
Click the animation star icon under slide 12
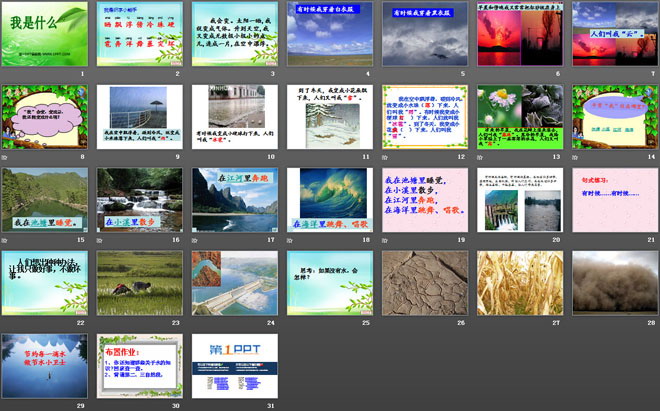click(386, 157)
